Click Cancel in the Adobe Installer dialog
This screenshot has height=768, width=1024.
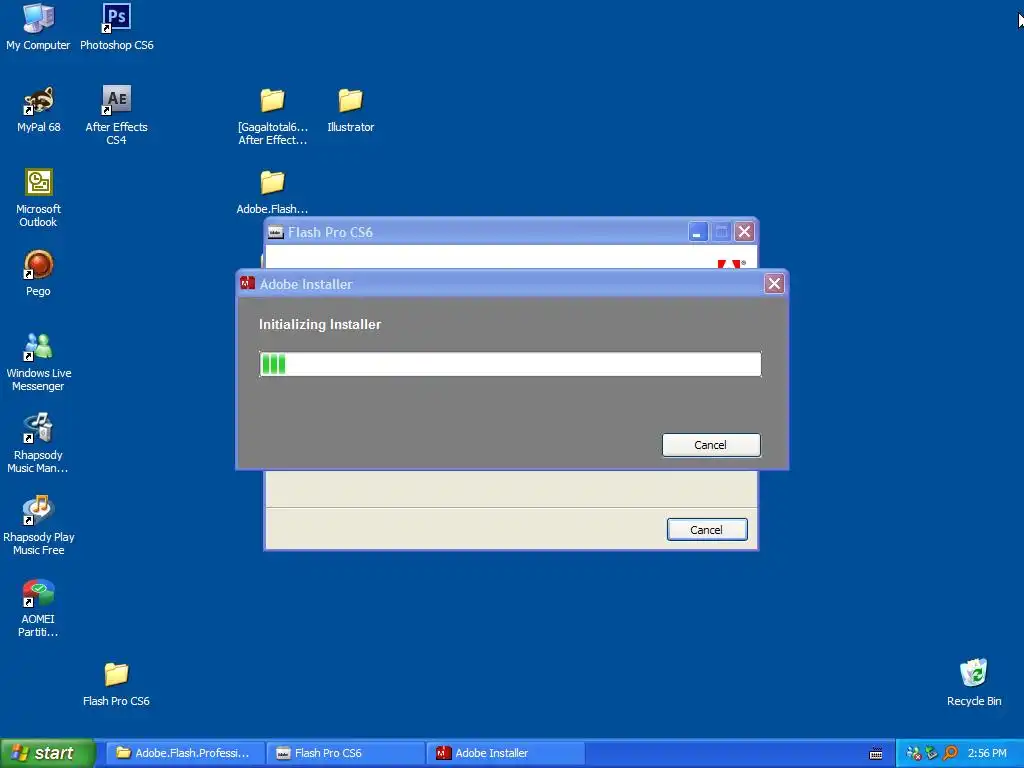coord(711,445)
